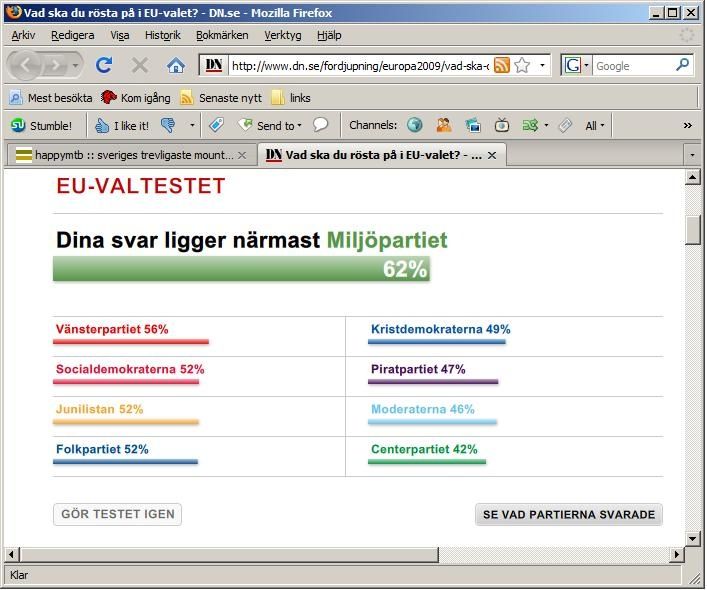Select the photos channel icon
The width and height of the screenshot is (707, 590).
[473, 125]
